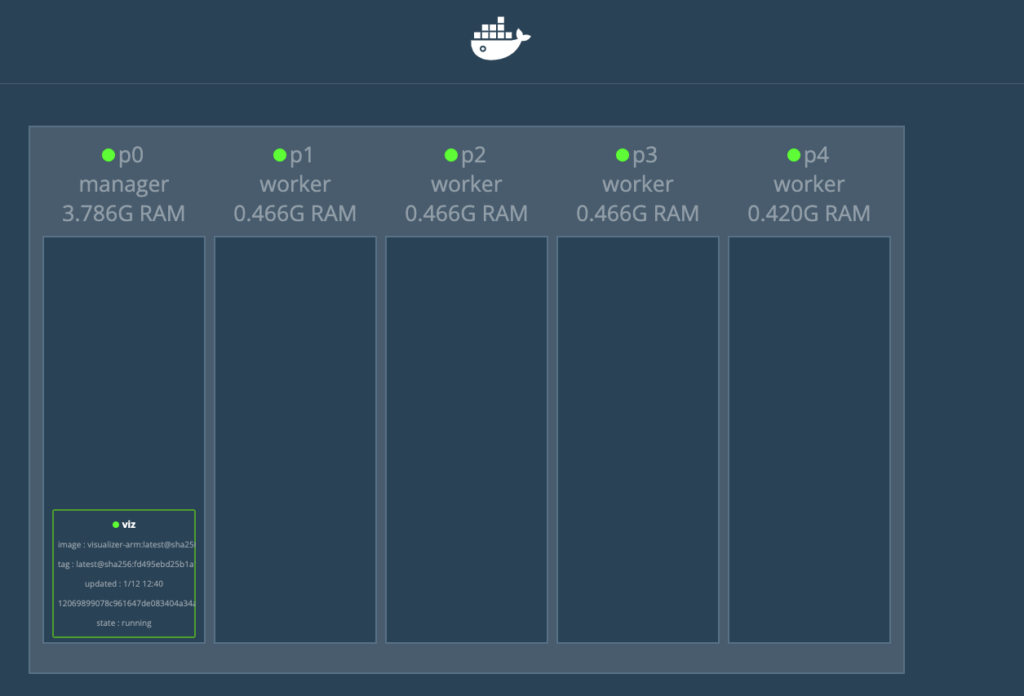Click the empty container area of node p3
This screenshot has width=1024, height=696.
coord(638,440)
